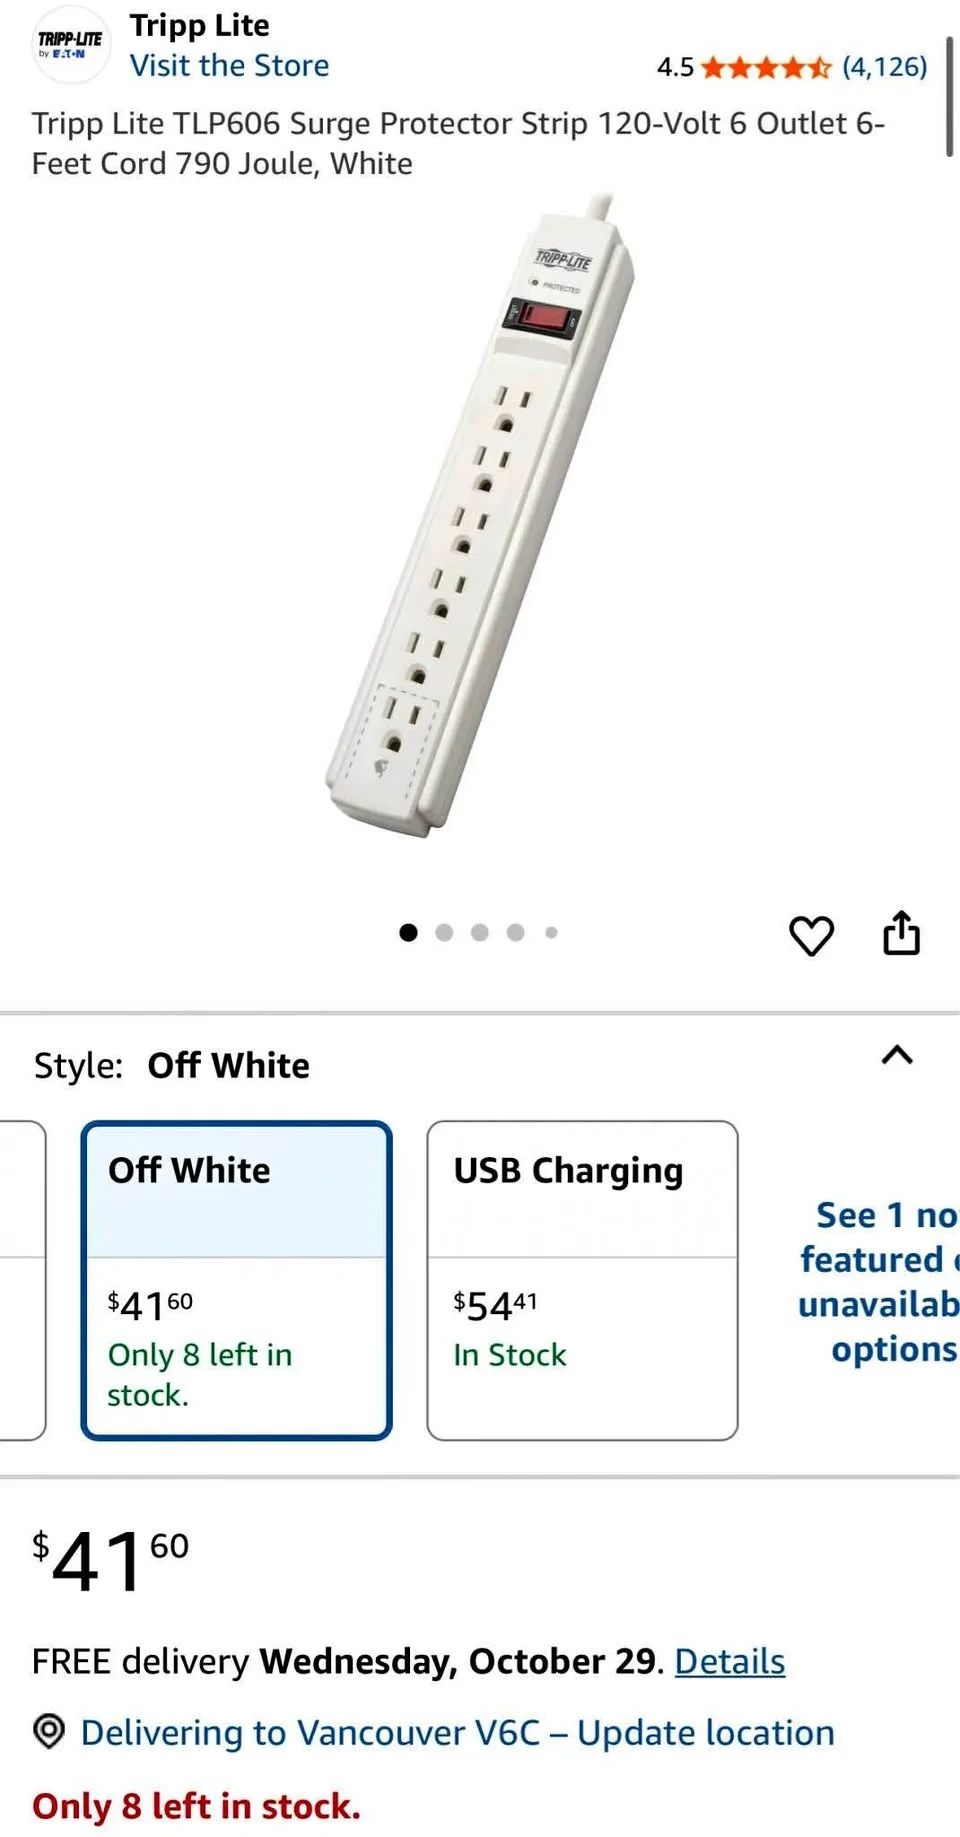This screenshot has height=1837, width=960.
Task: Select the last image carousel dot
Action: (x=551, y=932)
